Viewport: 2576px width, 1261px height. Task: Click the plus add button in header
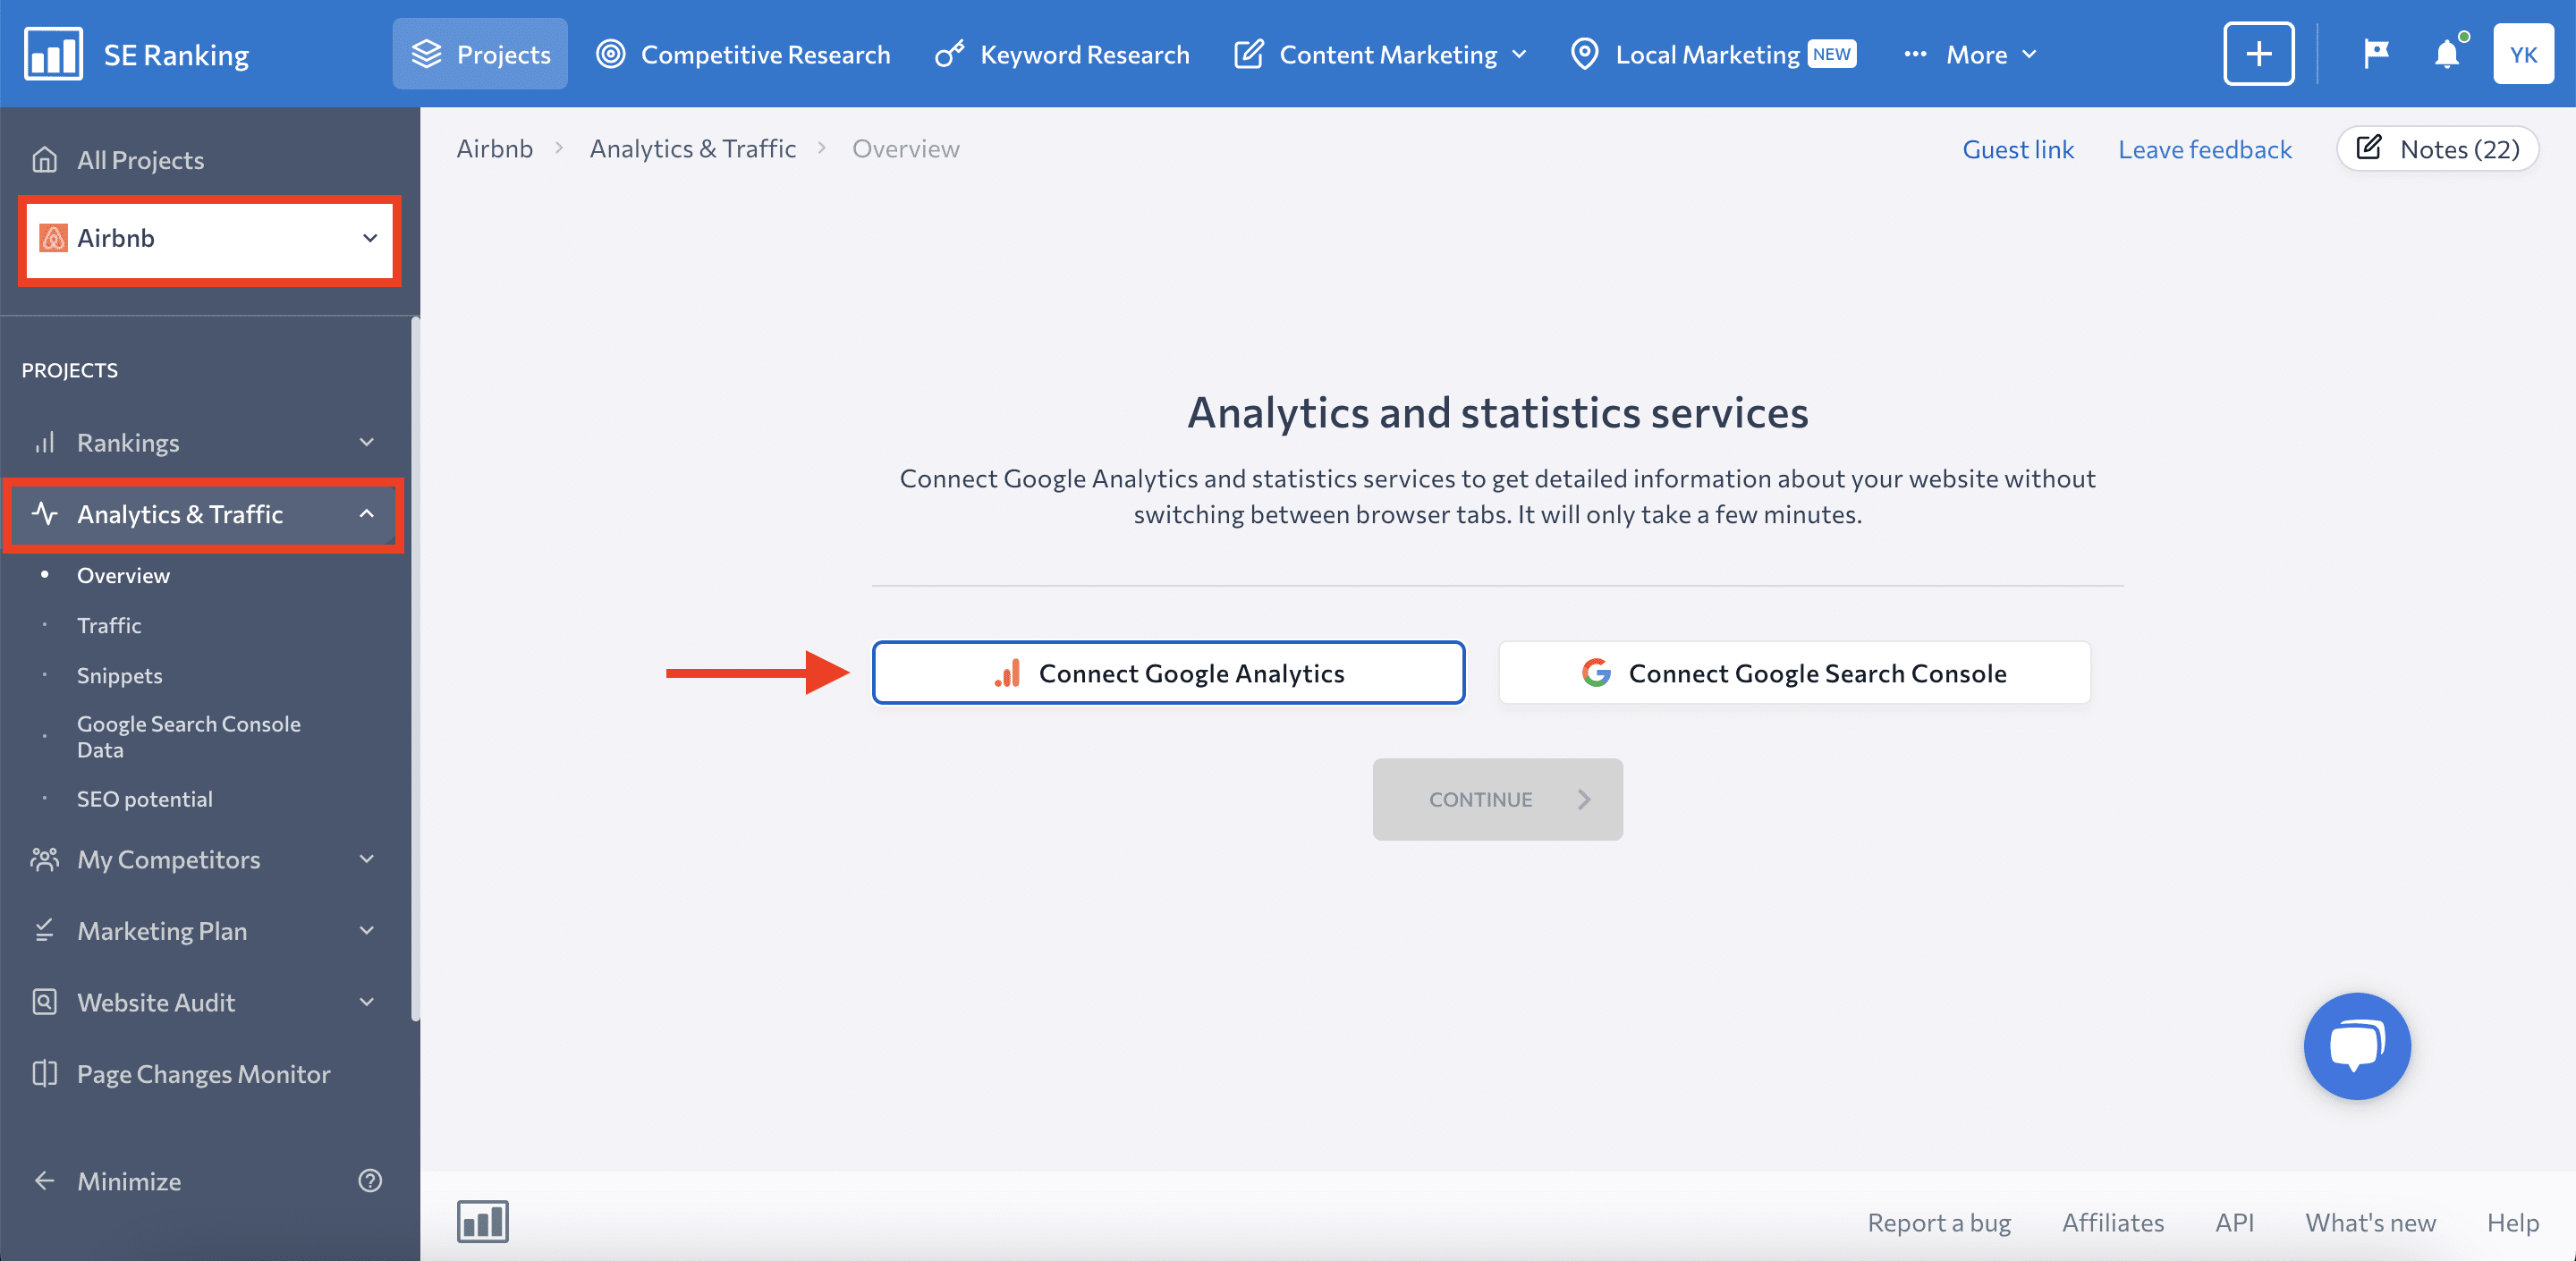(2258, 54)
